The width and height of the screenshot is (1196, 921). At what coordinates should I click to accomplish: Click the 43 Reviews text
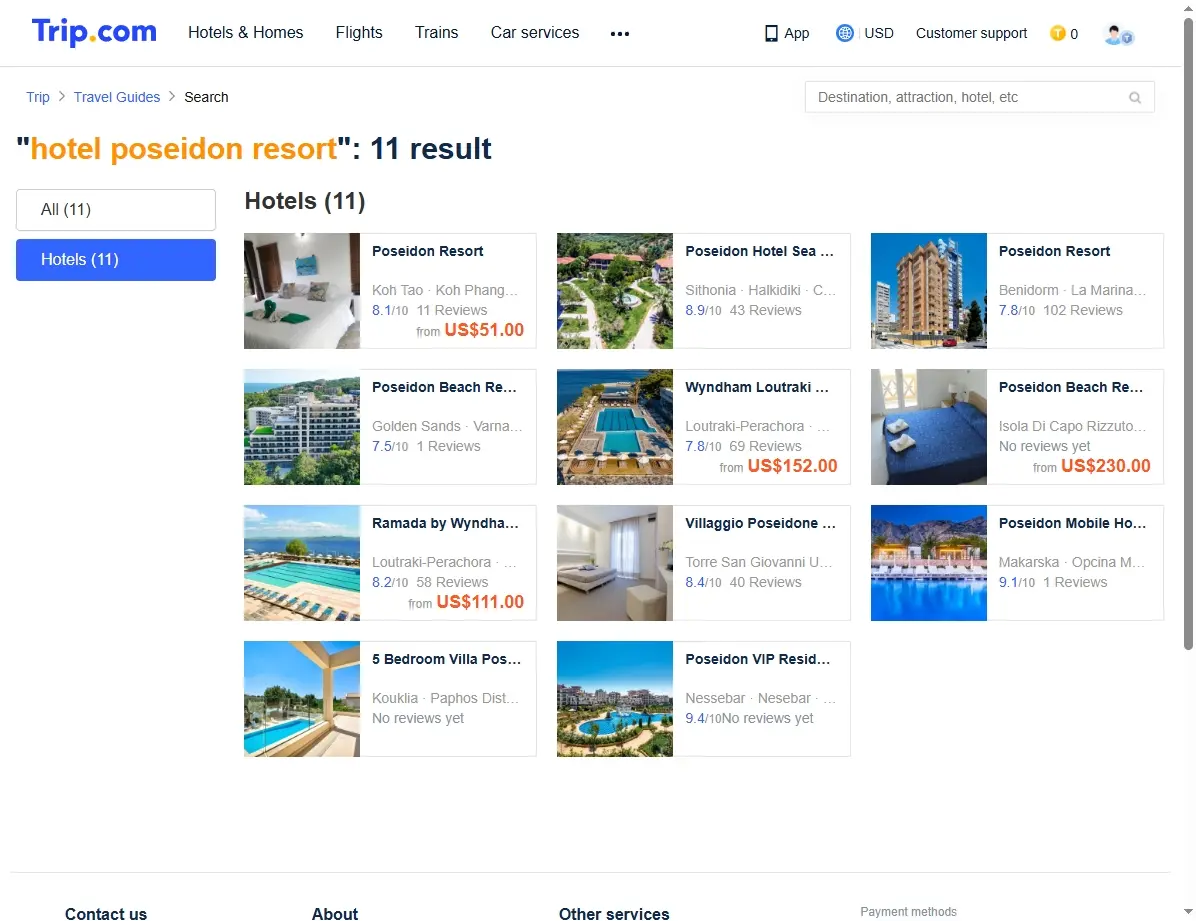765,310
